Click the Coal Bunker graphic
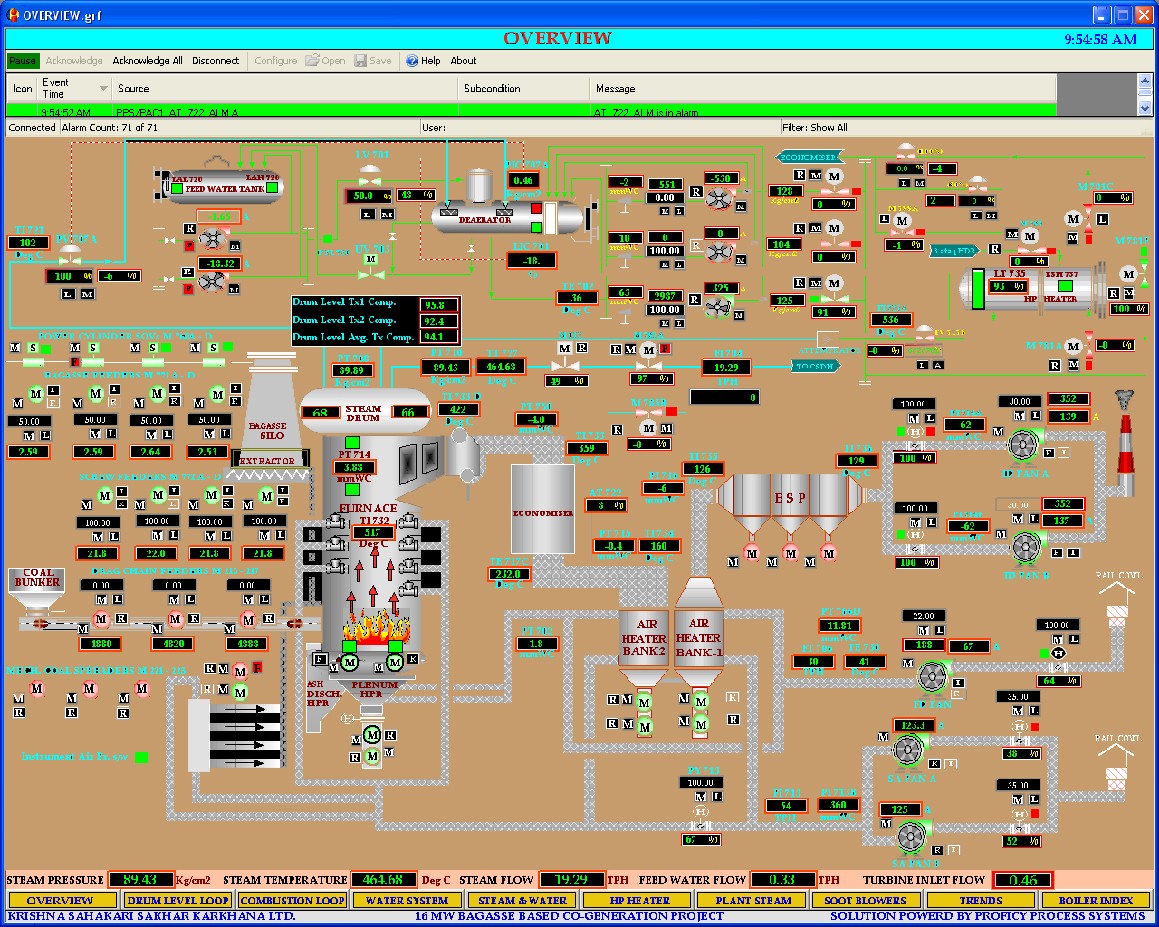The height and width of the screenshot is (927, 1159). pos(36,590)
